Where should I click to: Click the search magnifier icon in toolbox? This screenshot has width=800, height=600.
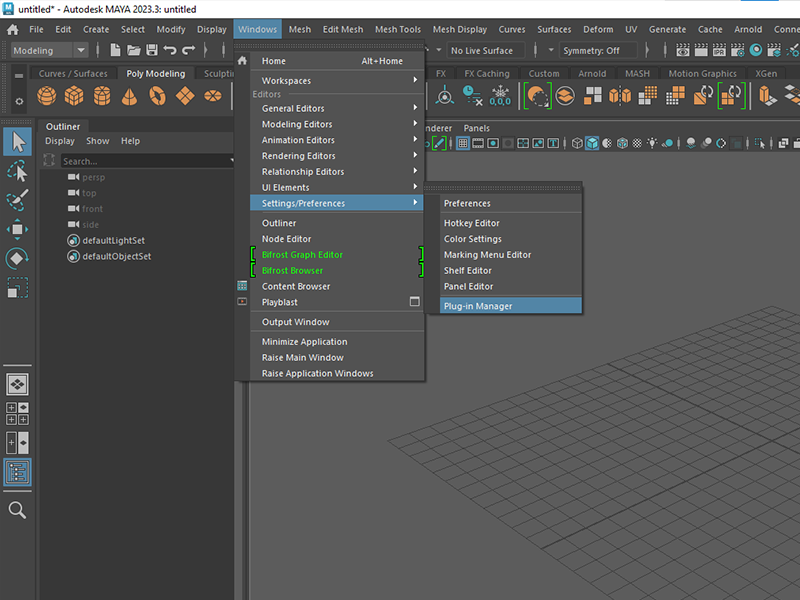coord(17,510)
